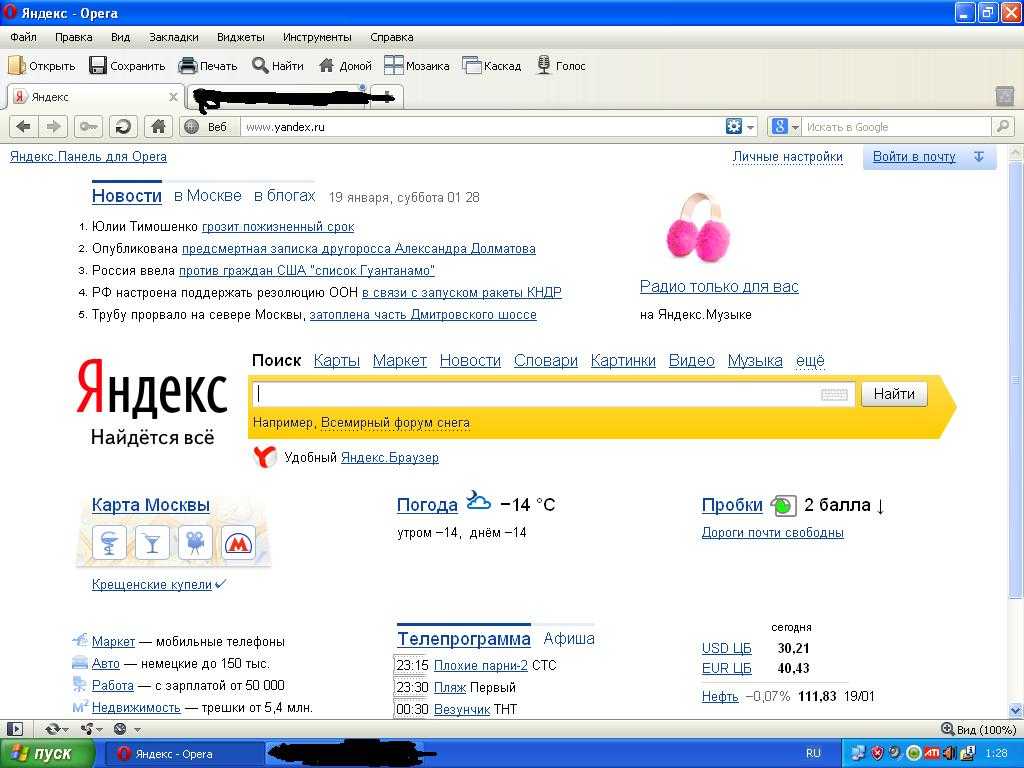Screen dimensions: 1024x768
Task: Switch to the Афиша tab
Action: coord(569,638)
